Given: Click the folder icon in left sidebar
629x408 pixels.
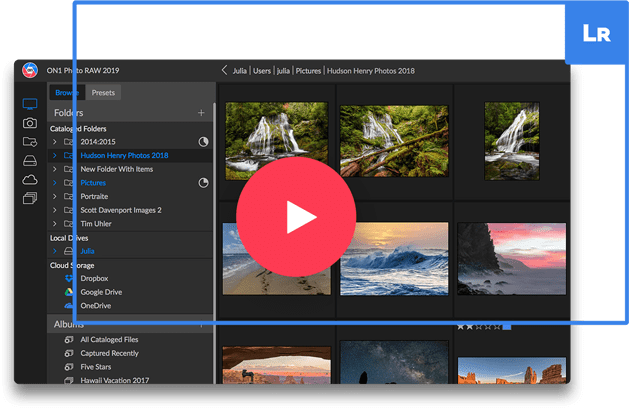Looking at the screenshot, I should 30,142.
